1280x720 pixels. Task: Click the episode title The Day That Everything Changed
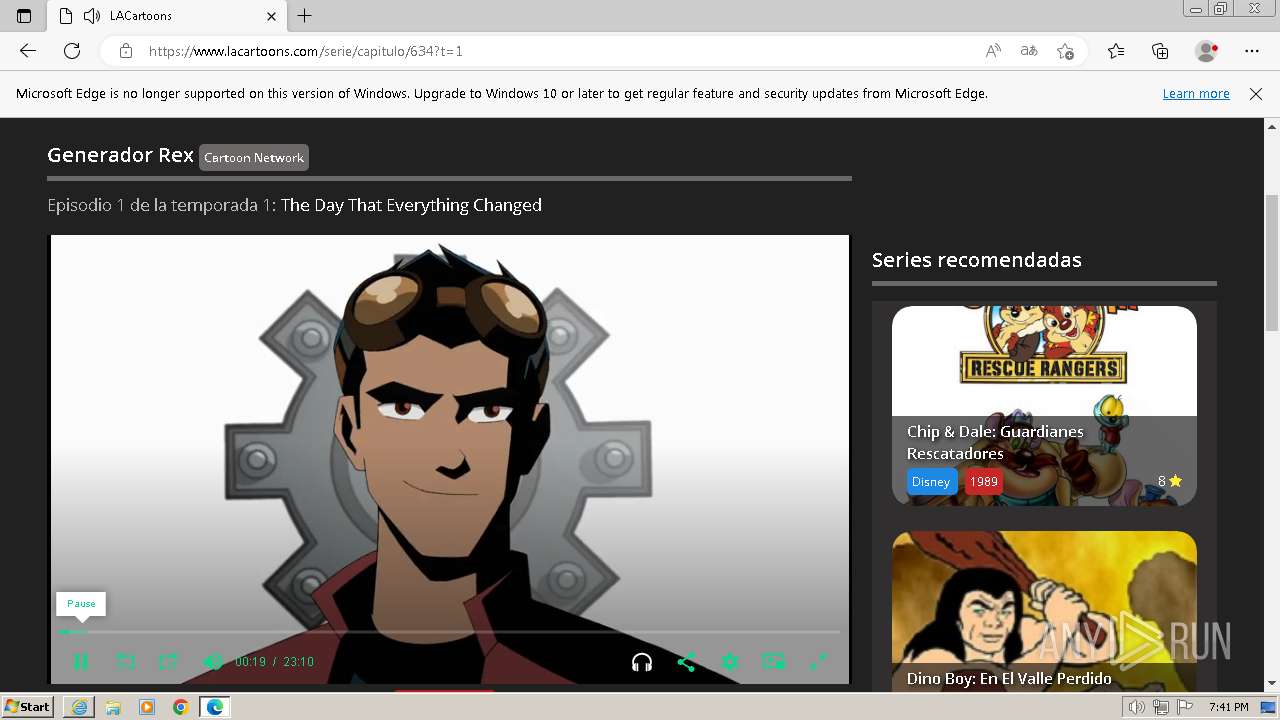click(411, 205)
